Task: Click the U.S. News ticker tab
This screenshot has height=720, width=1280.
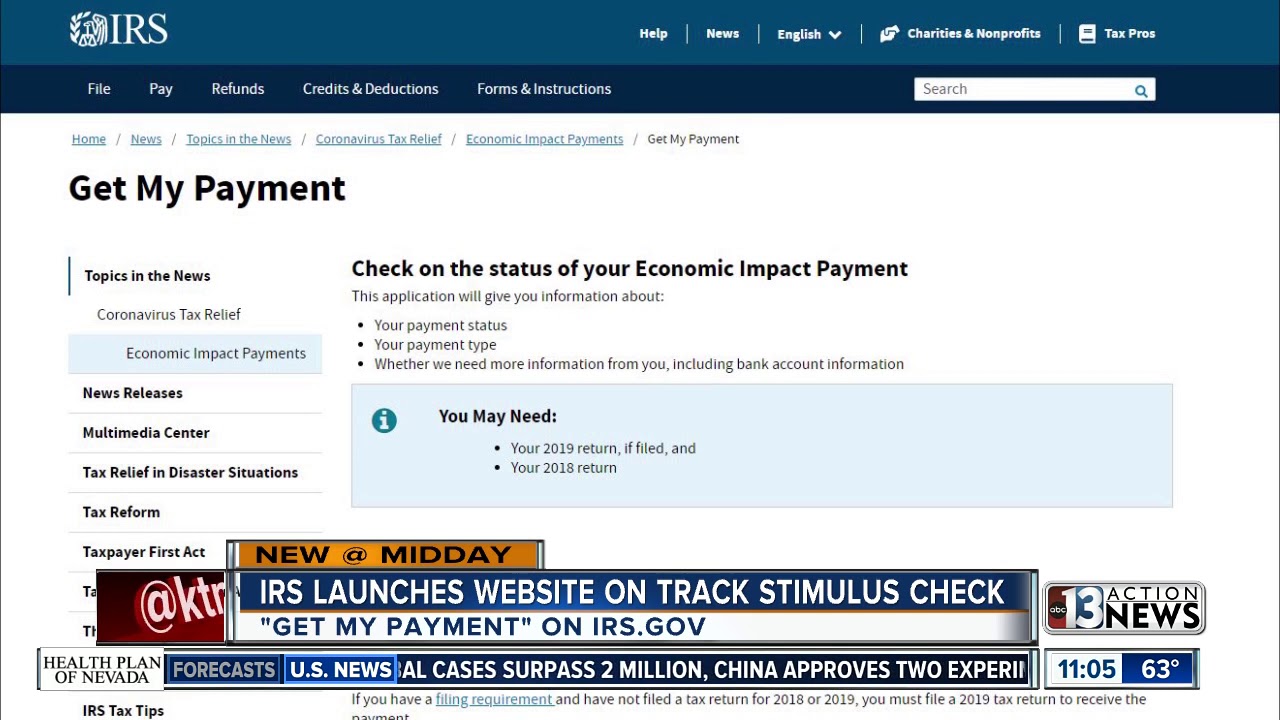Action: (340, 670)
